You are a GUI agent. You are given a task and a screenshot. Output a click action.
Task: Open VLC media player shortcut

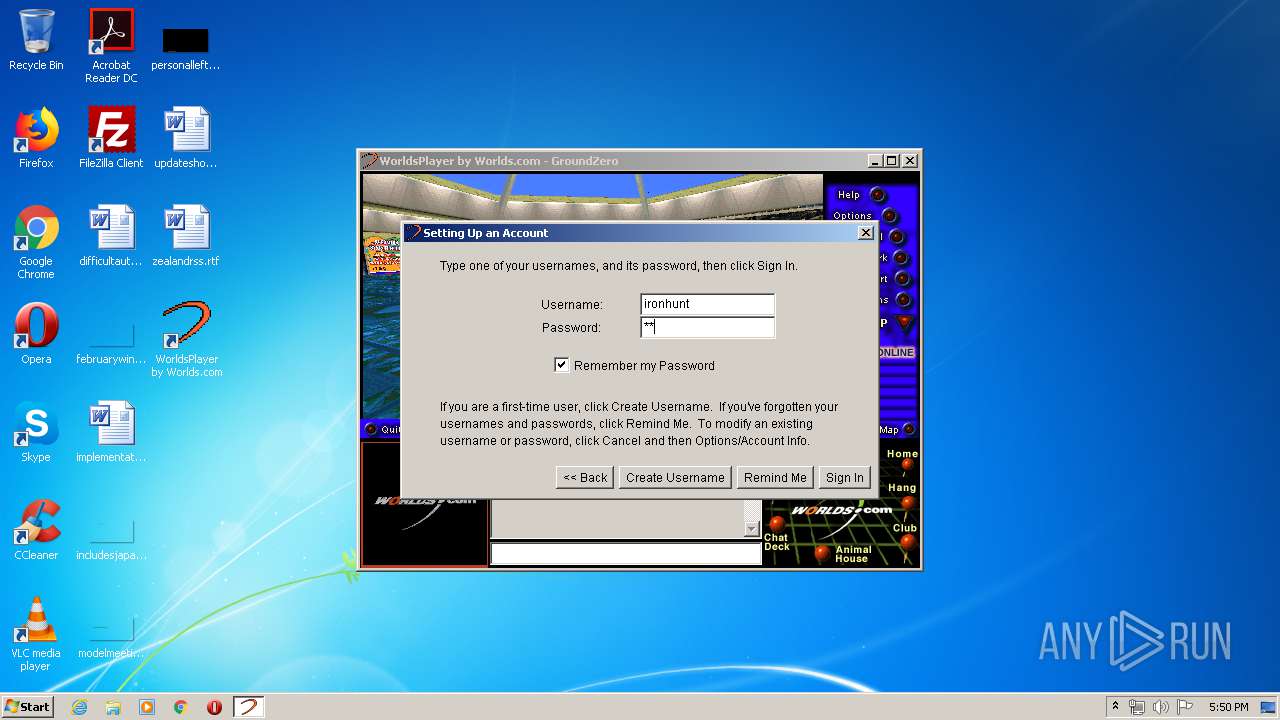coord(36,634)
